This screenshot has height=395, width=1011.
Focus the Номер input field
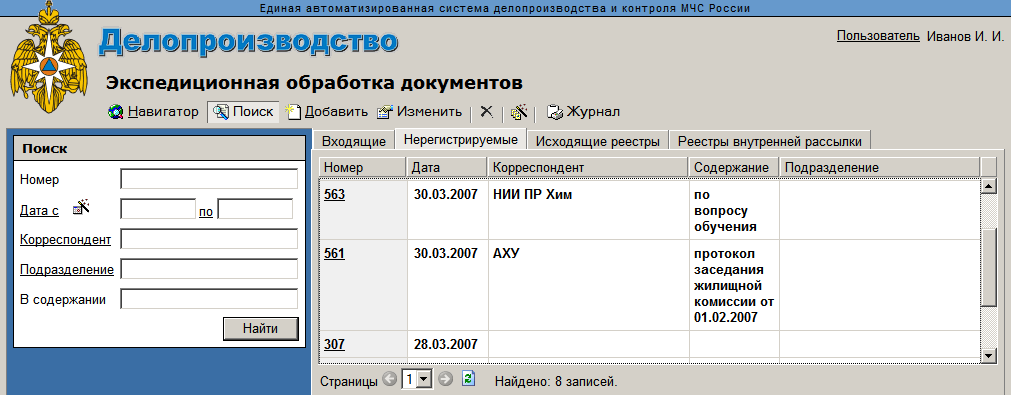209,178
